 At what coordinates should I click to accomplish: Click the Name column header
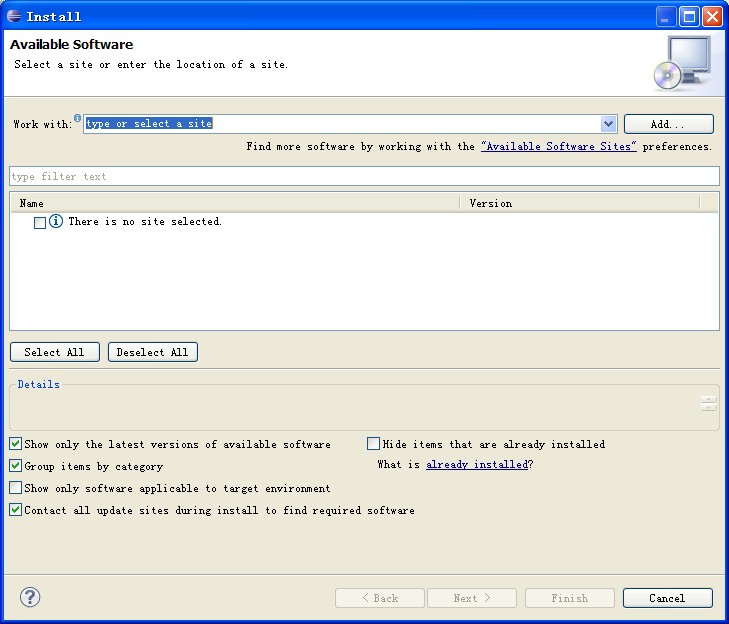click(x=235, y=203)
